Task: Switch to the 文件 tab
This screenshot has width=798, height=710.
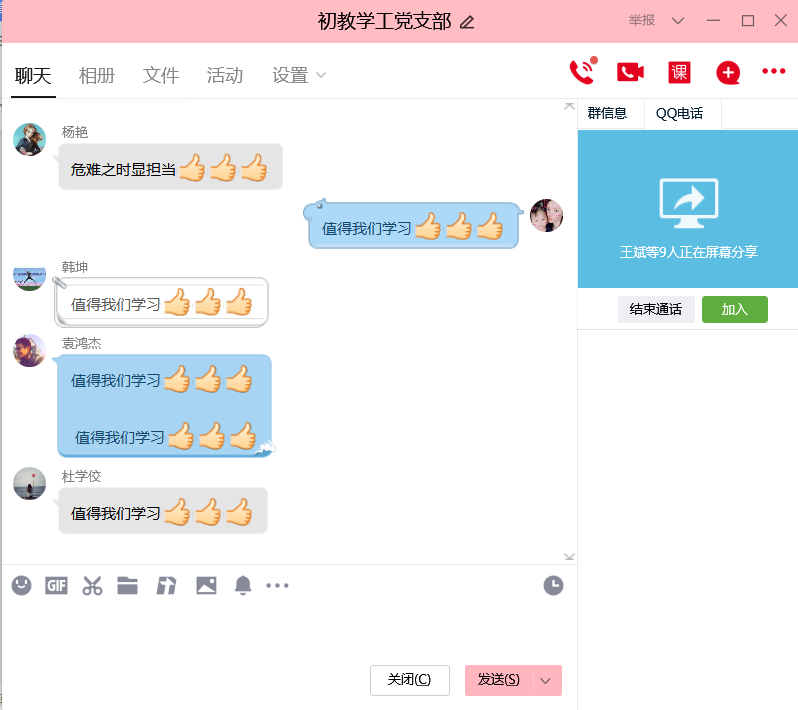Action: click(161, 76)
